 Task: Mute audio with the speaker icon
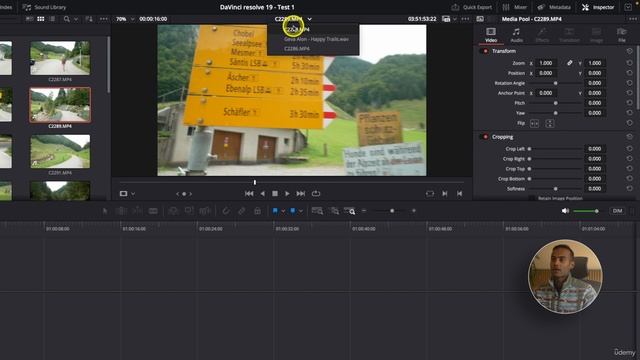565,211
